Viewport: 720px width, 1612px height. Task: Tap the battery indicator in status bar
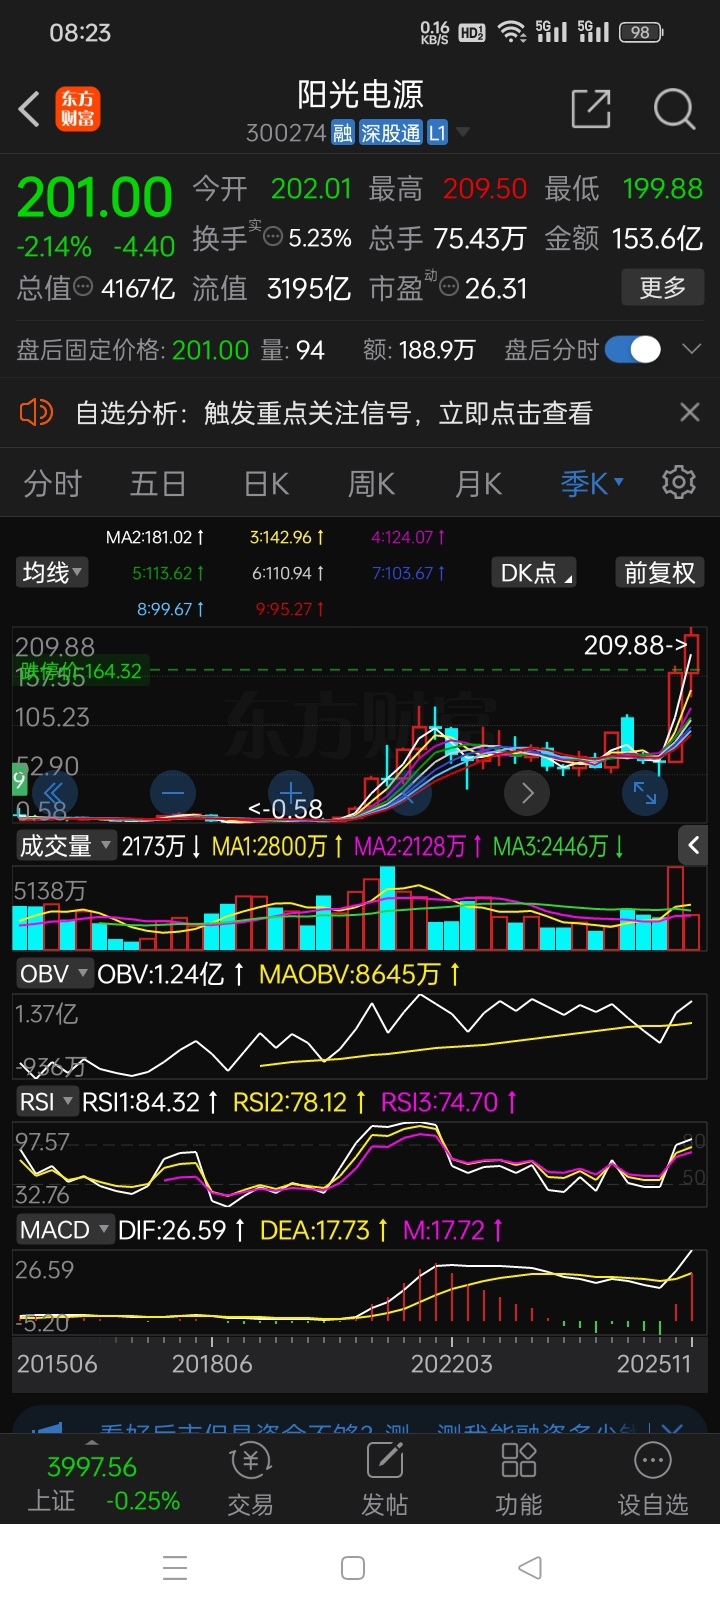[x=641, y=32]
